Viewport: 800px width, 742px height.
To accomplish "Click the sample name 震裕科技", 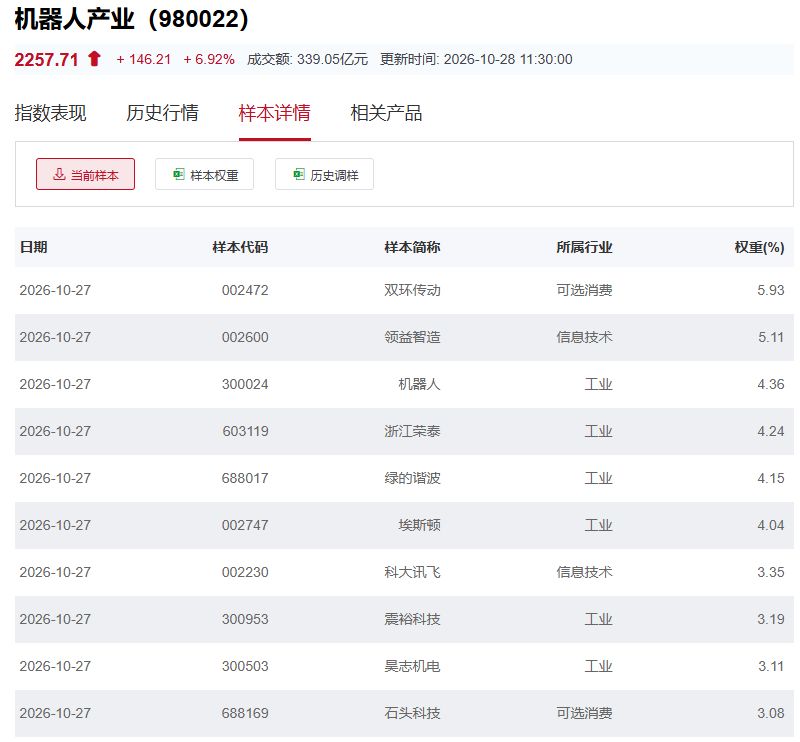I will click(412, 619).
